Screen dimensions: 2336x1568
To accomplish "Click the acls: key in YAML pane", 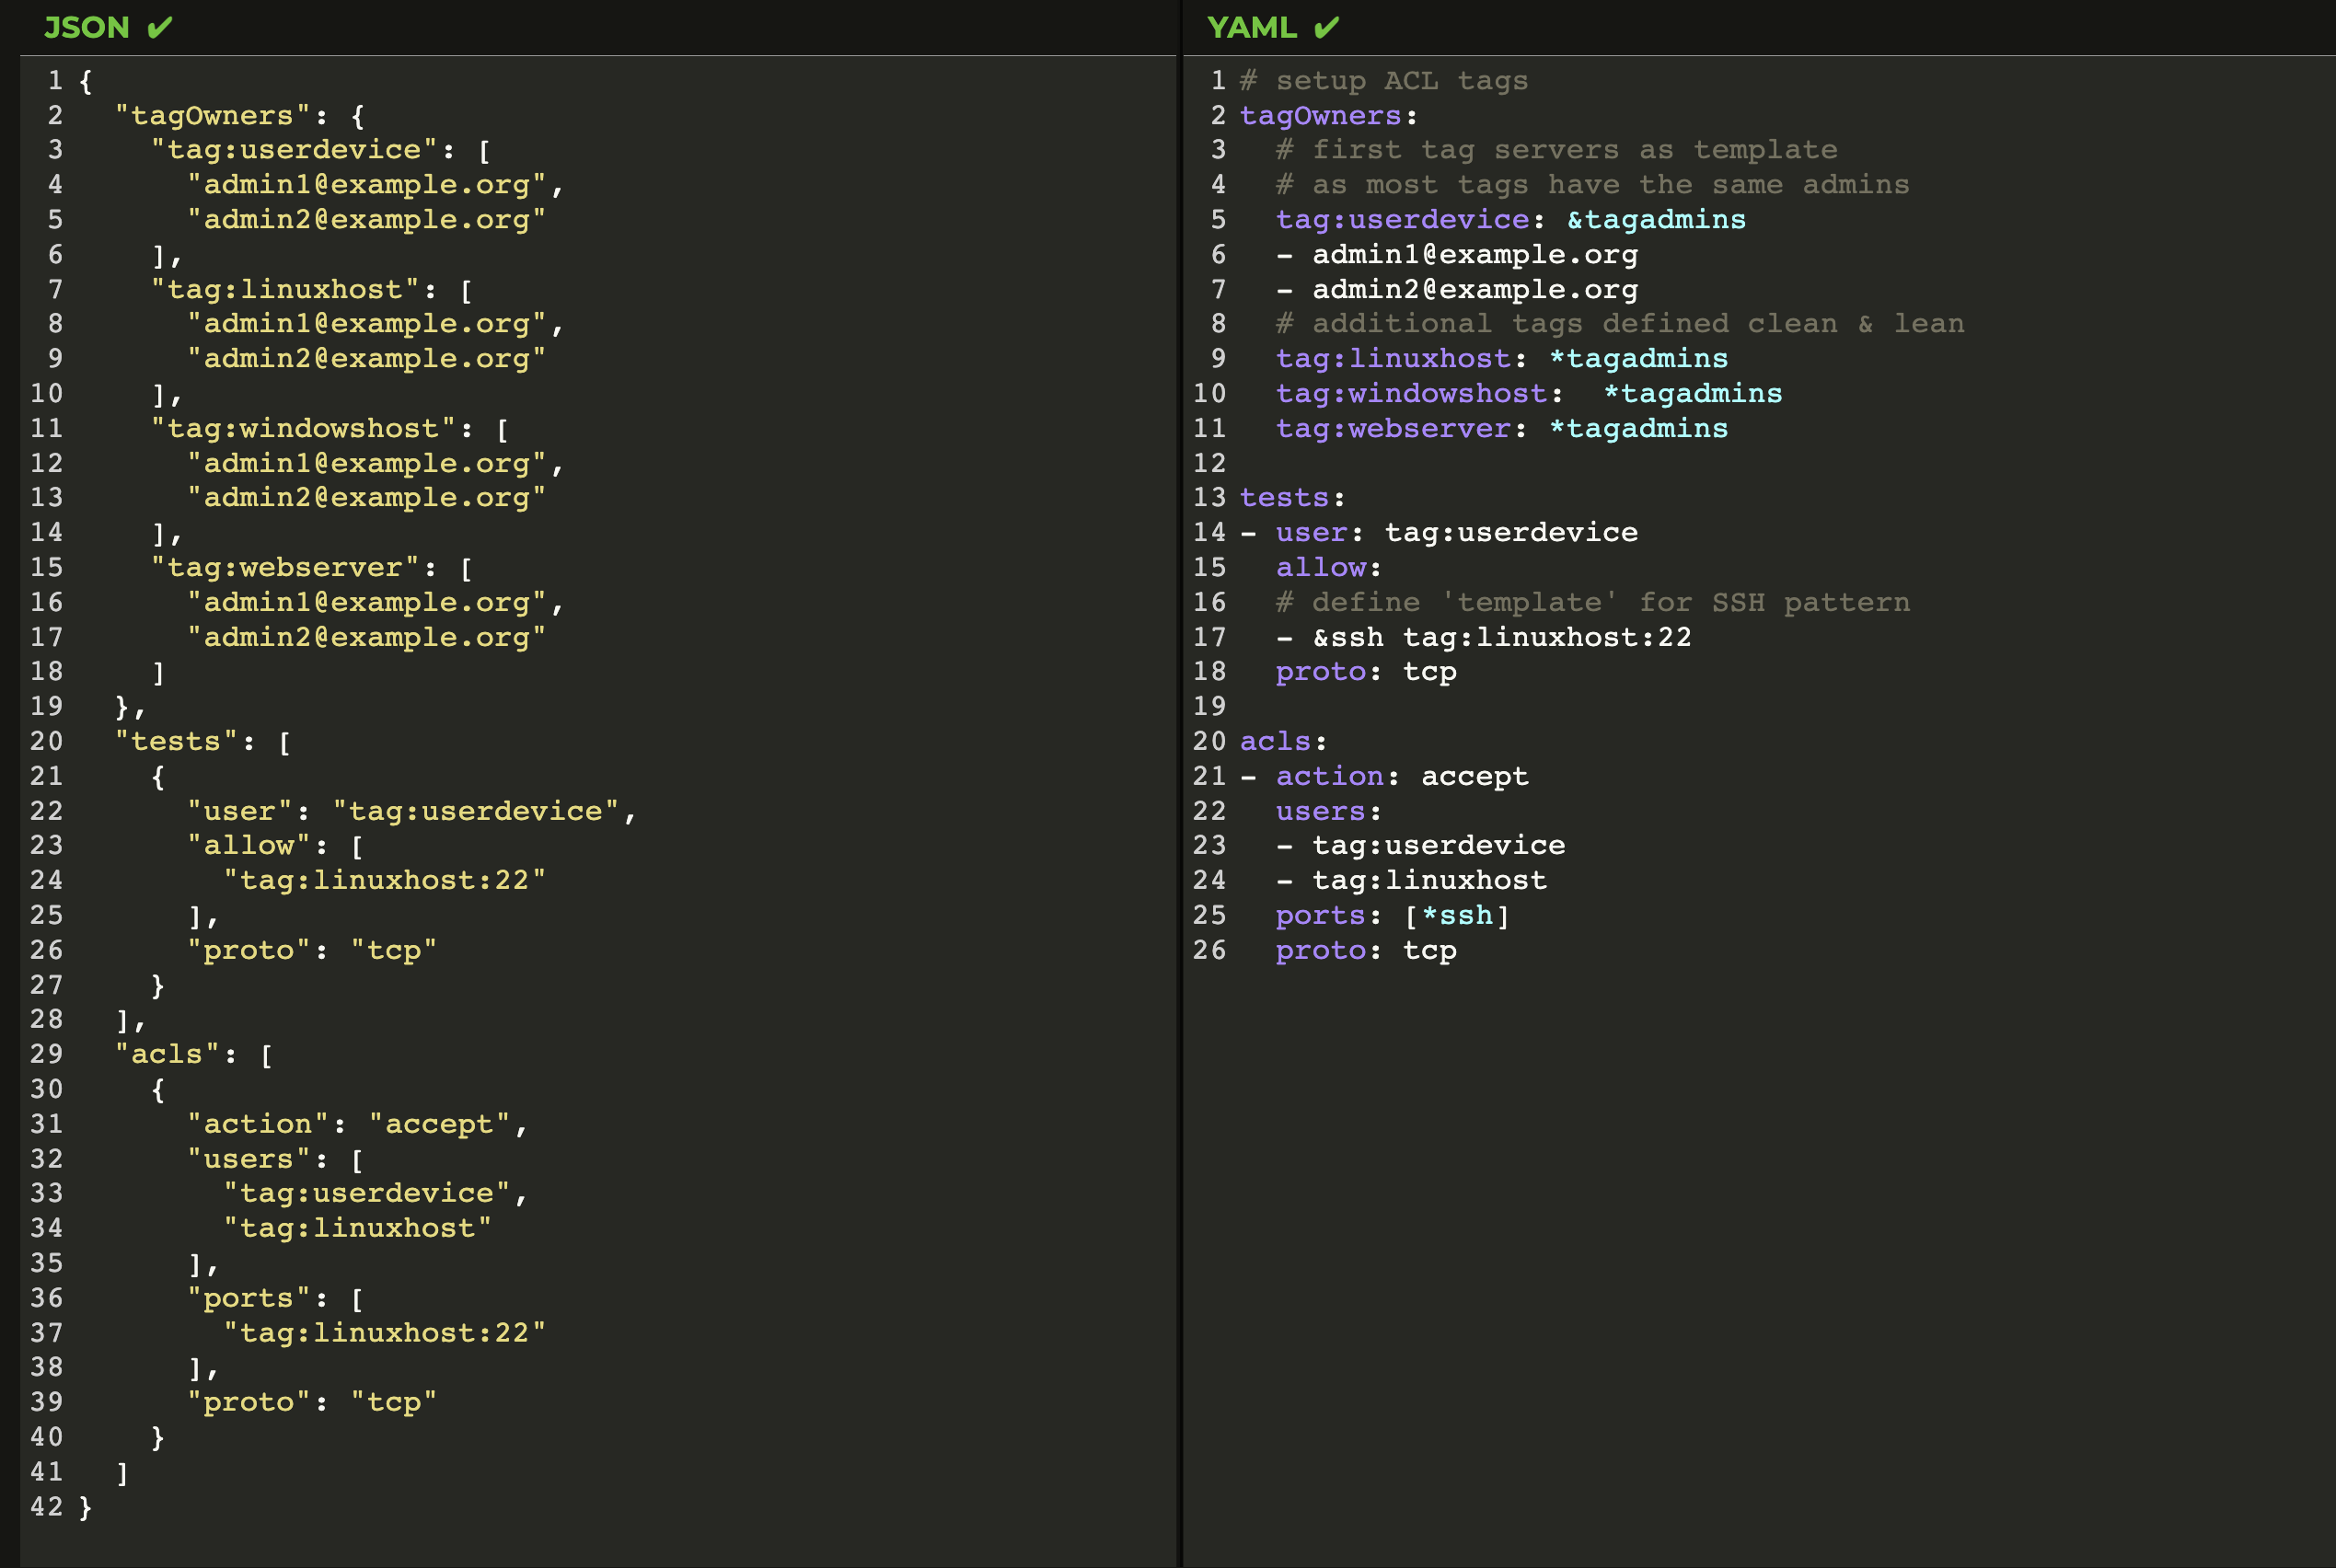I will click(x=1276, y=742).
